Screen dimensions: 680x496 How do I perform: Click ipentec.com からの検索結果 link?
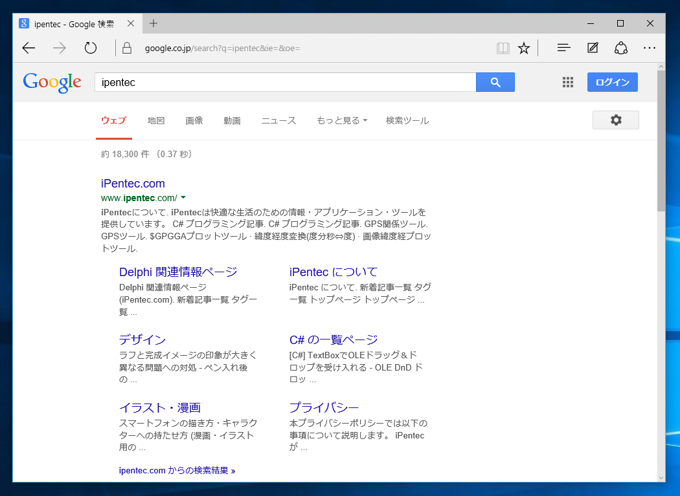coord(177,470)
